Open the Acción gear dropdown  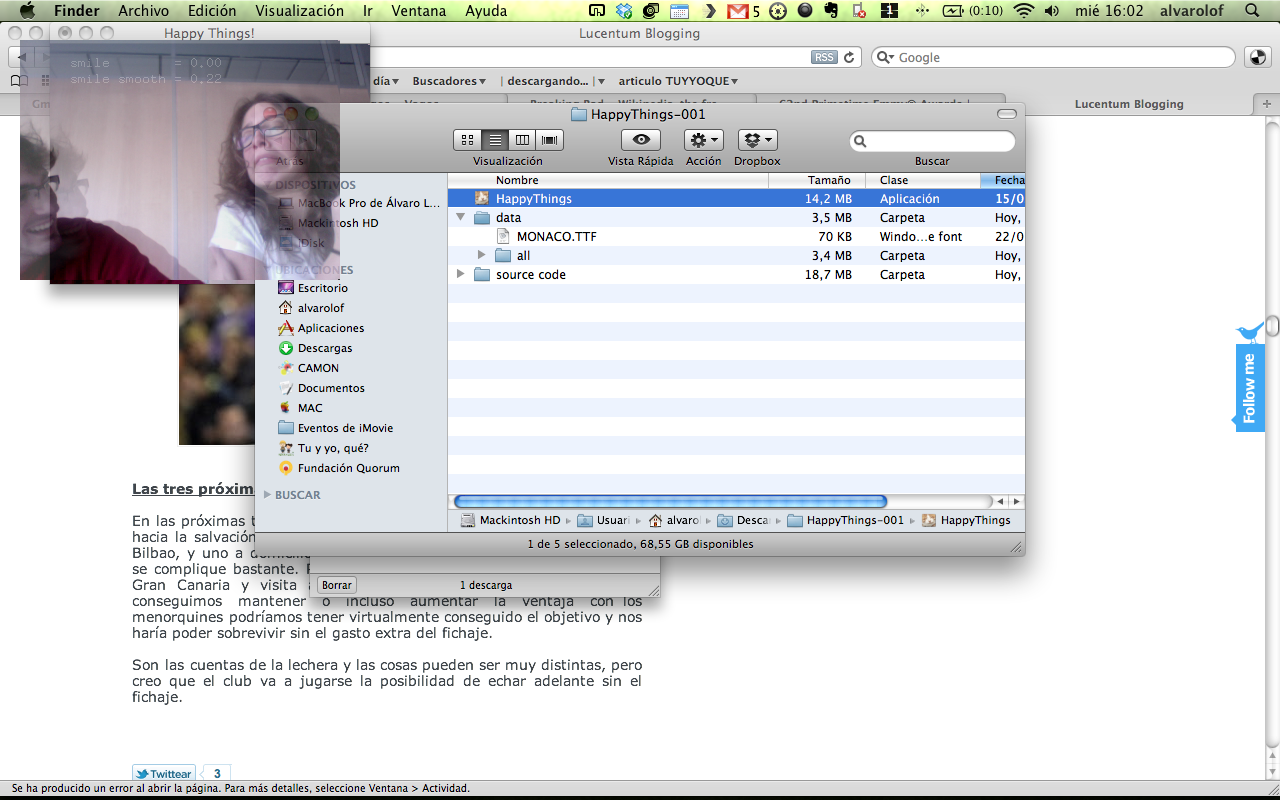coord(703,140)
